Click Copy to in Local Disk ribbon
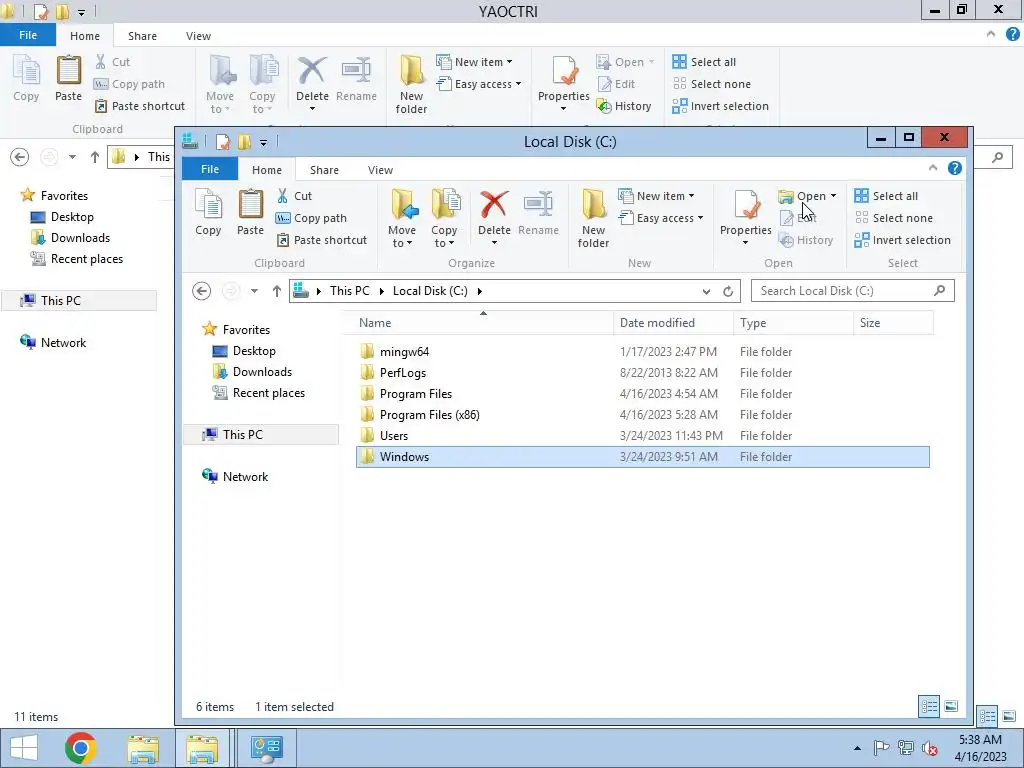Screen dimensions: 1024x768 [x=444, y=218]
